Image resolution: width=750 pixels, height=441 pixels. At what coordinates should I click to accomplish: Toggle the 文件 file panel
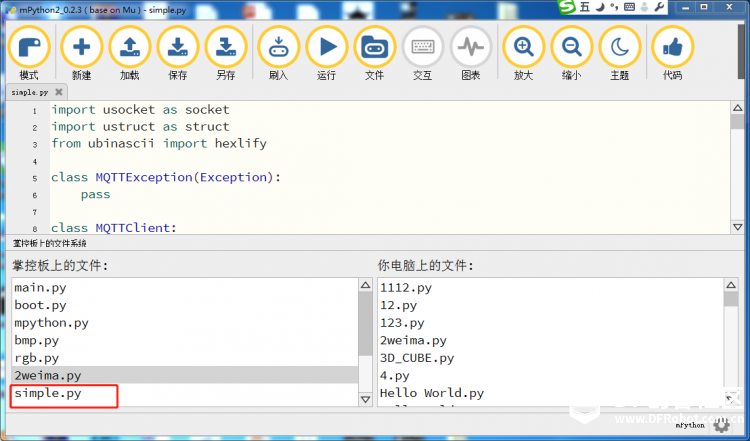point(375,53)
